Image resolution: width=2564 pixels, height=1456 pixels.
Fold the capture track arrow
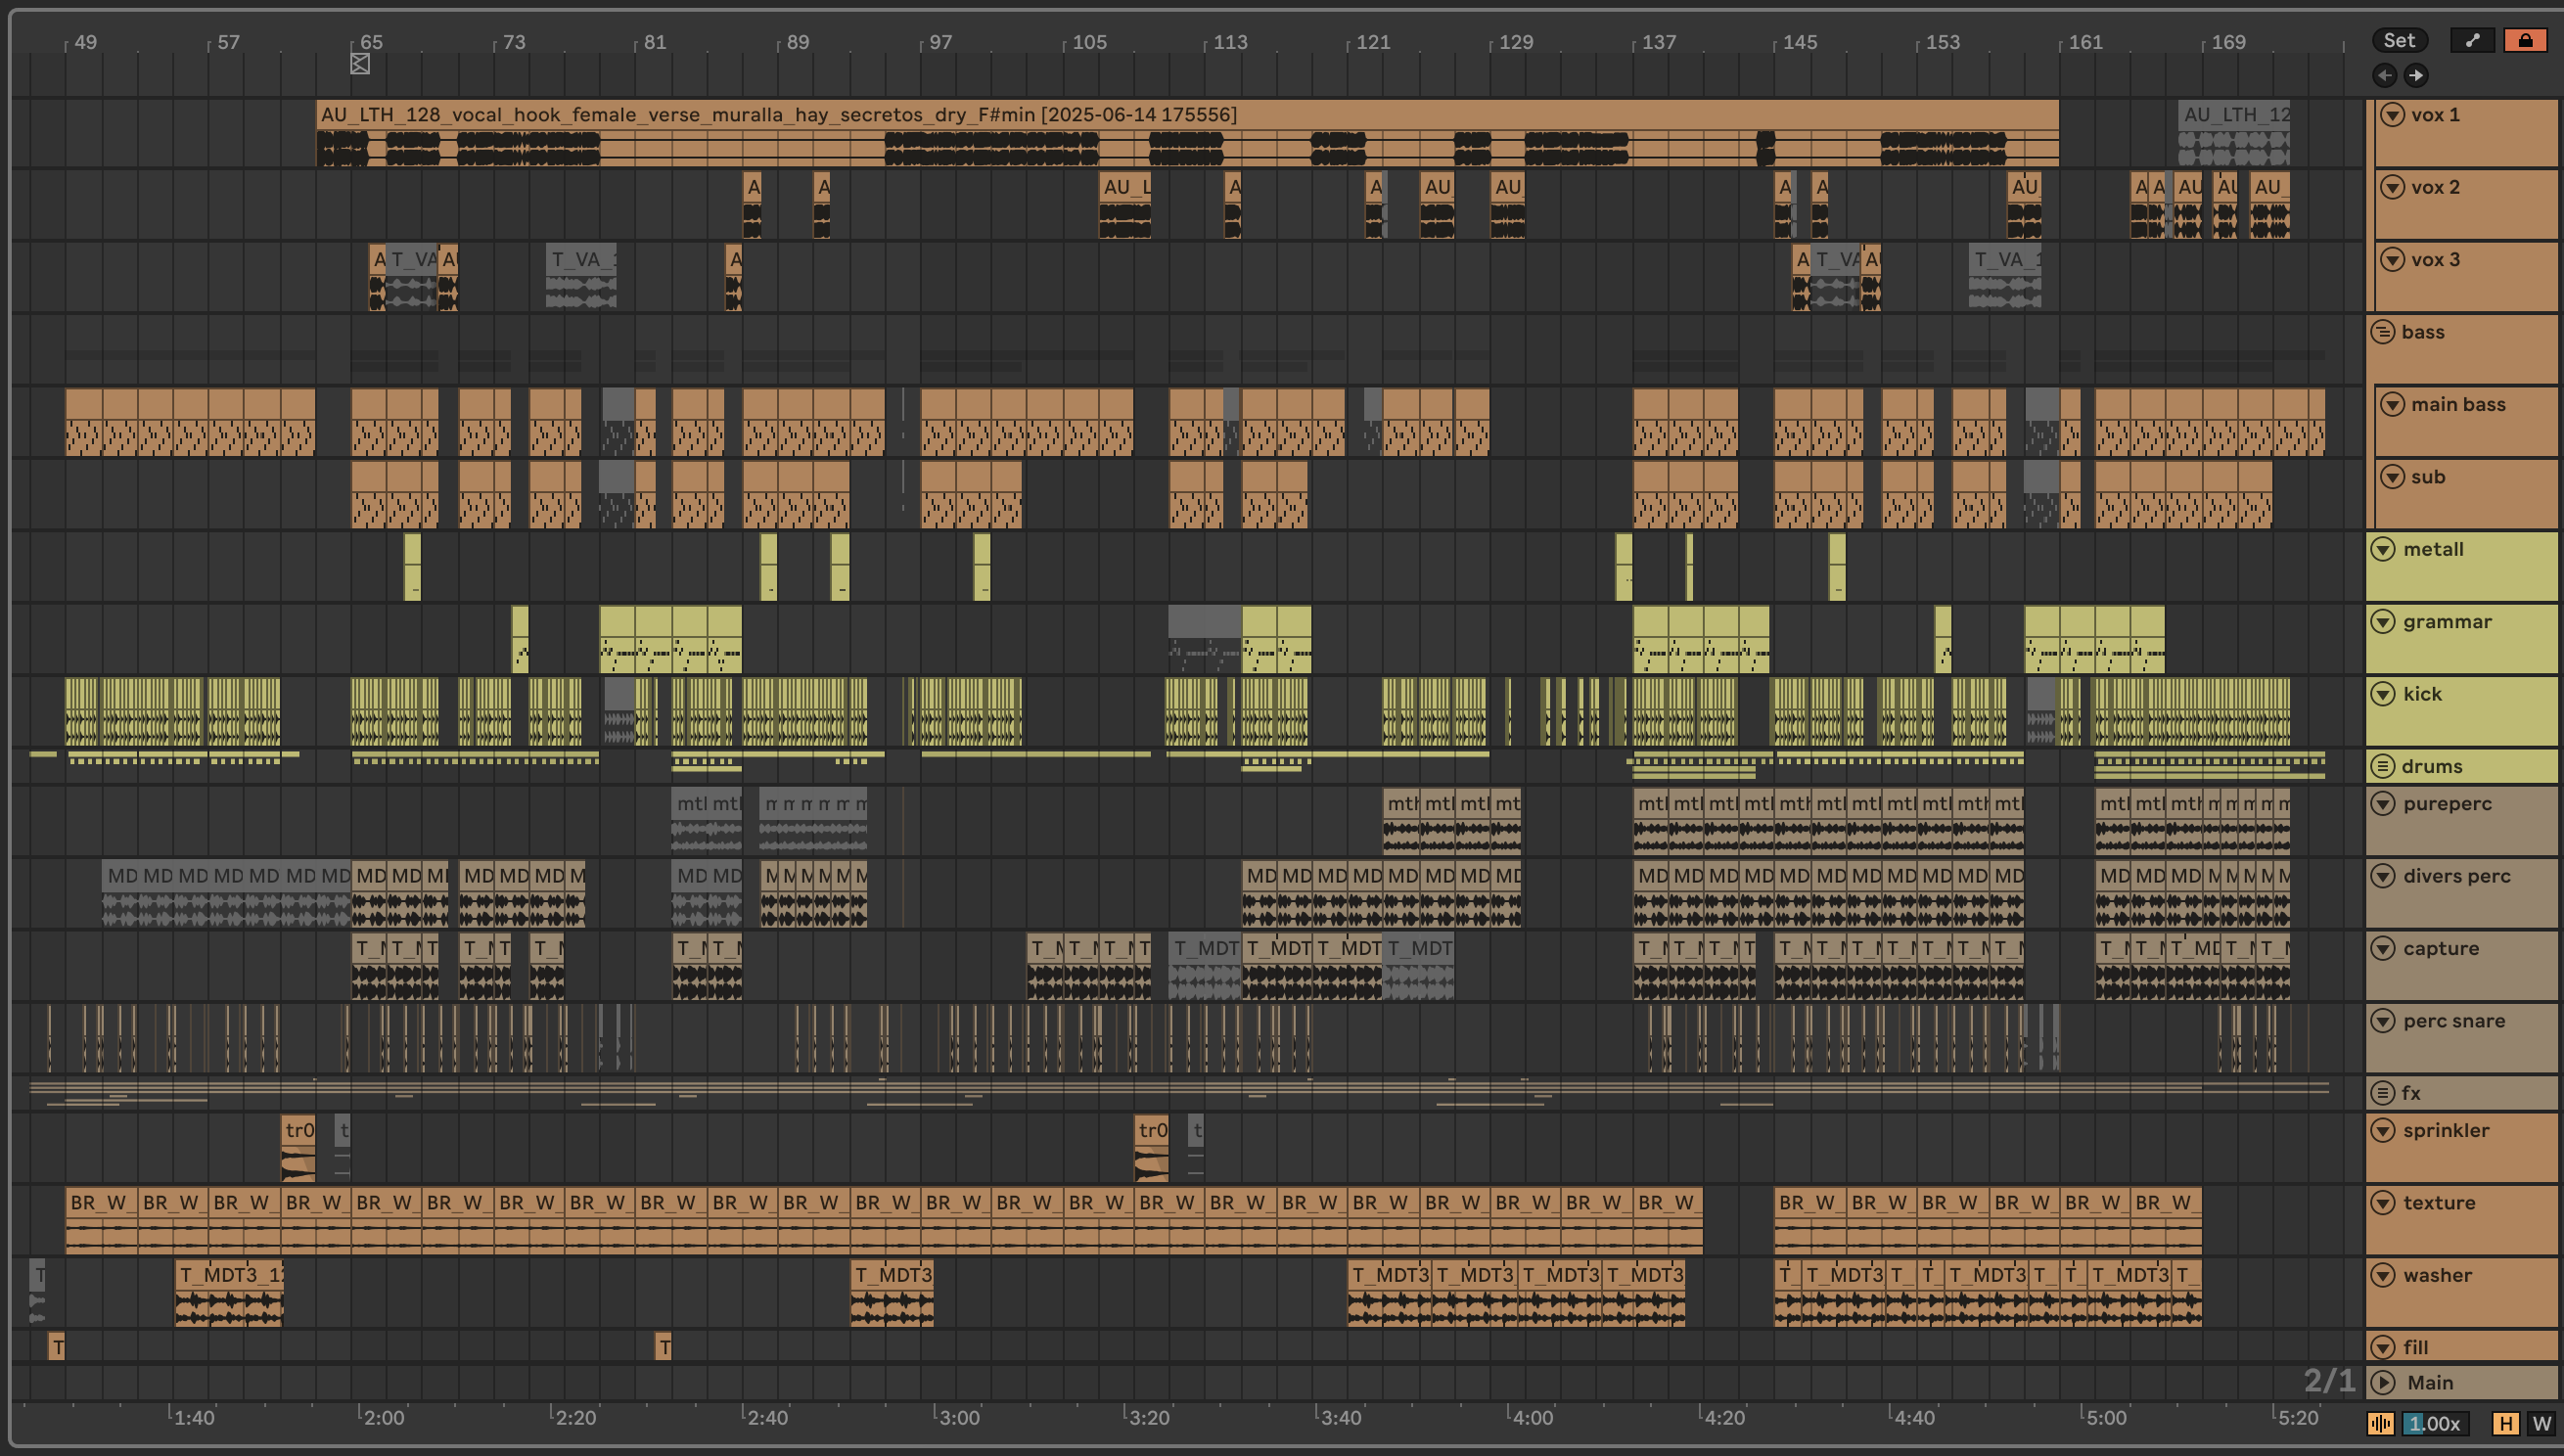pos(2383,948)
